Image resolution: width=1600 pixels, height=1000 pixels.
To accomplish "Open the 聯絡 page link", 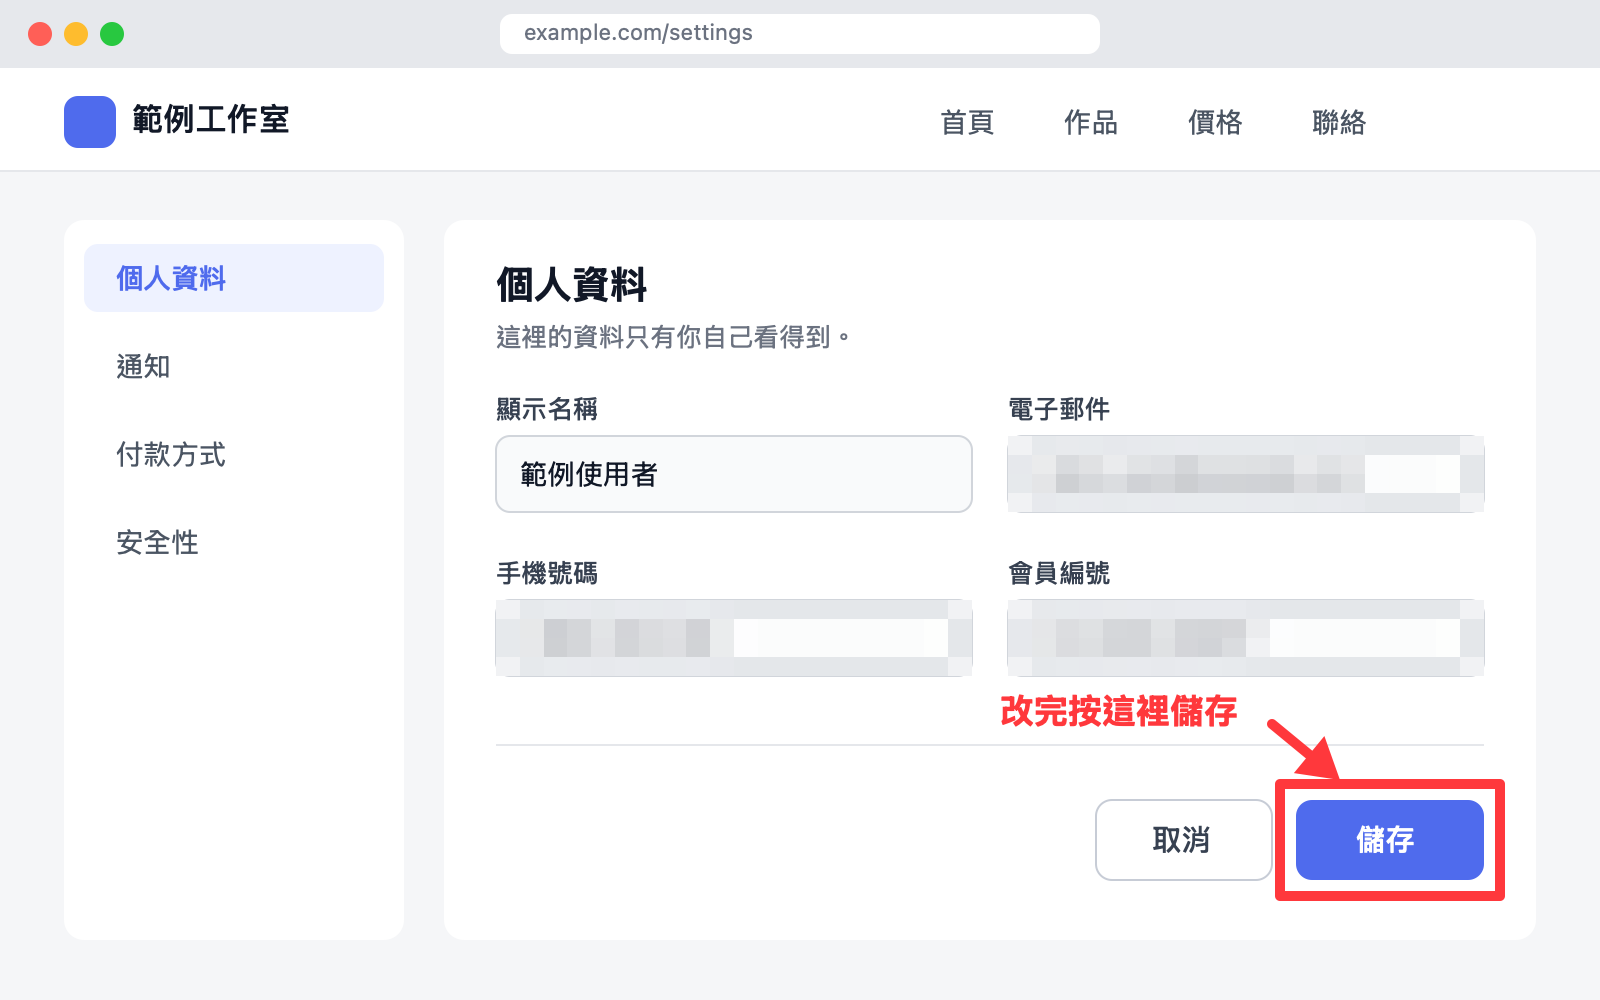I will (1339, 122).
